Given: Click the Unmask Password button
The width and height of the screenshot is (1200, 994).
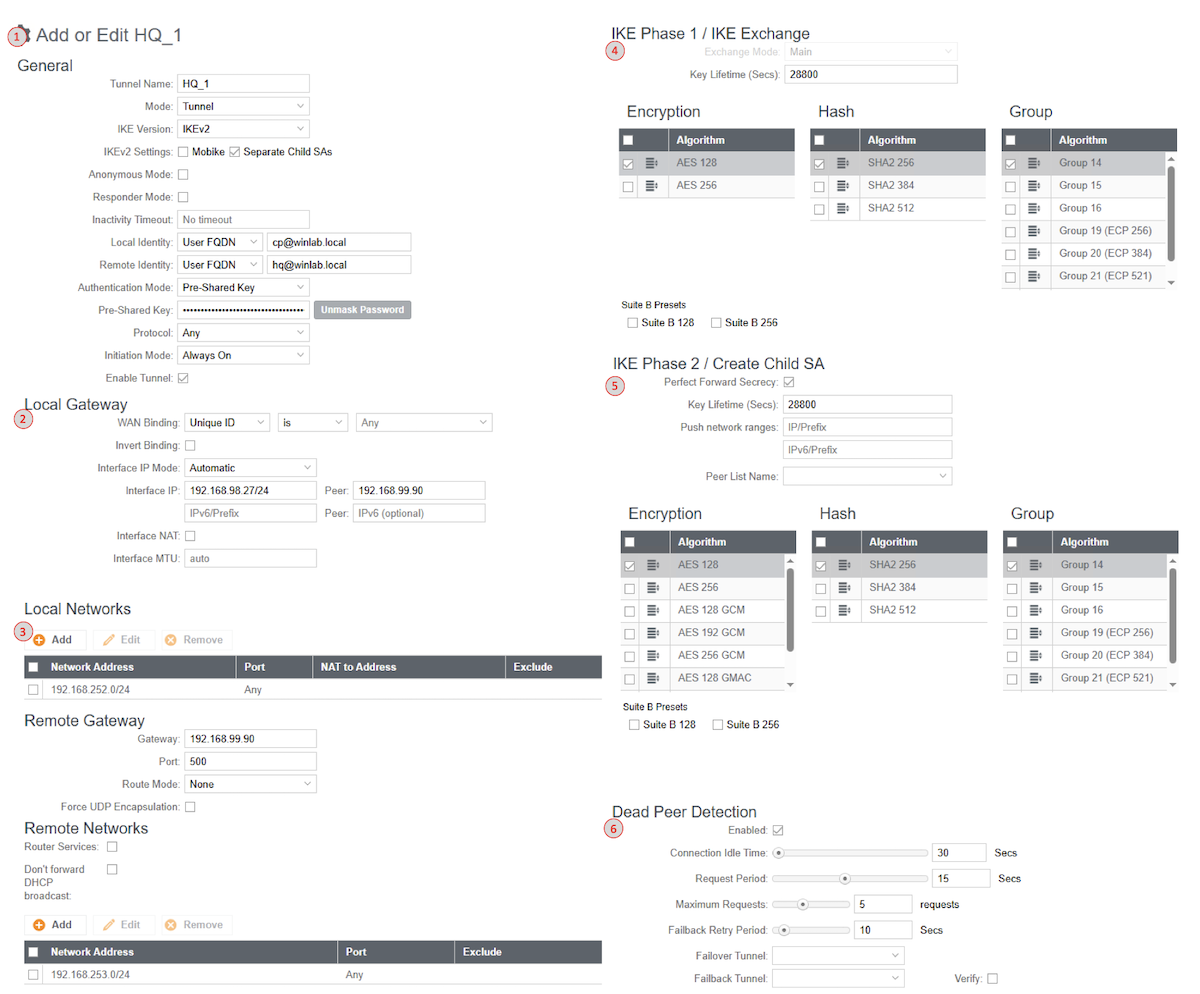Looking at the screenshot, I should [364, 310].
